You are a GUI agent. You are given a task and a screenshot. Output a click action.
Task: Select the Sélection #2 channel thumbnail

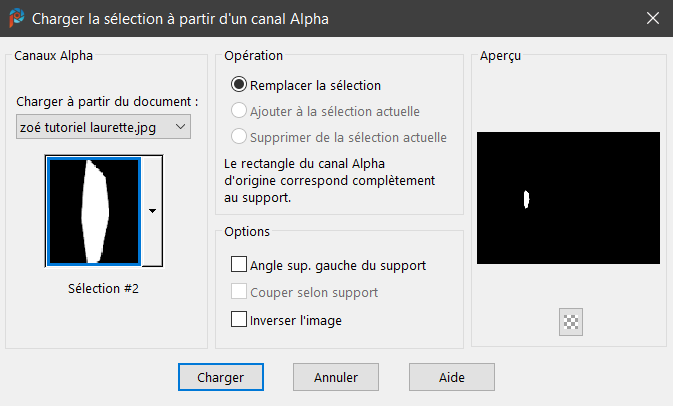[93, 211]
